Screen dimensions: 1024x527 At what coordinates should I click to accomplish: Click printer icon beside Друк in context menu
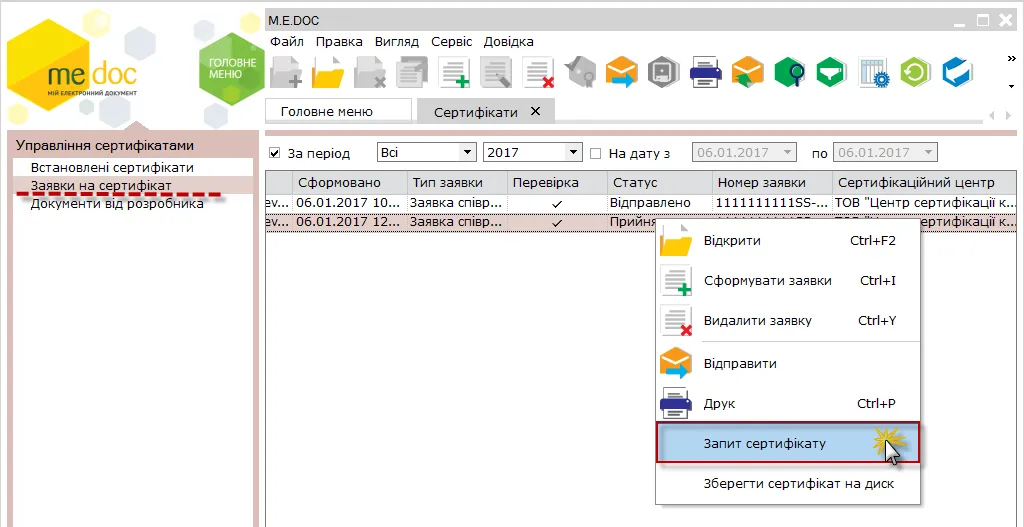(676, 404)
